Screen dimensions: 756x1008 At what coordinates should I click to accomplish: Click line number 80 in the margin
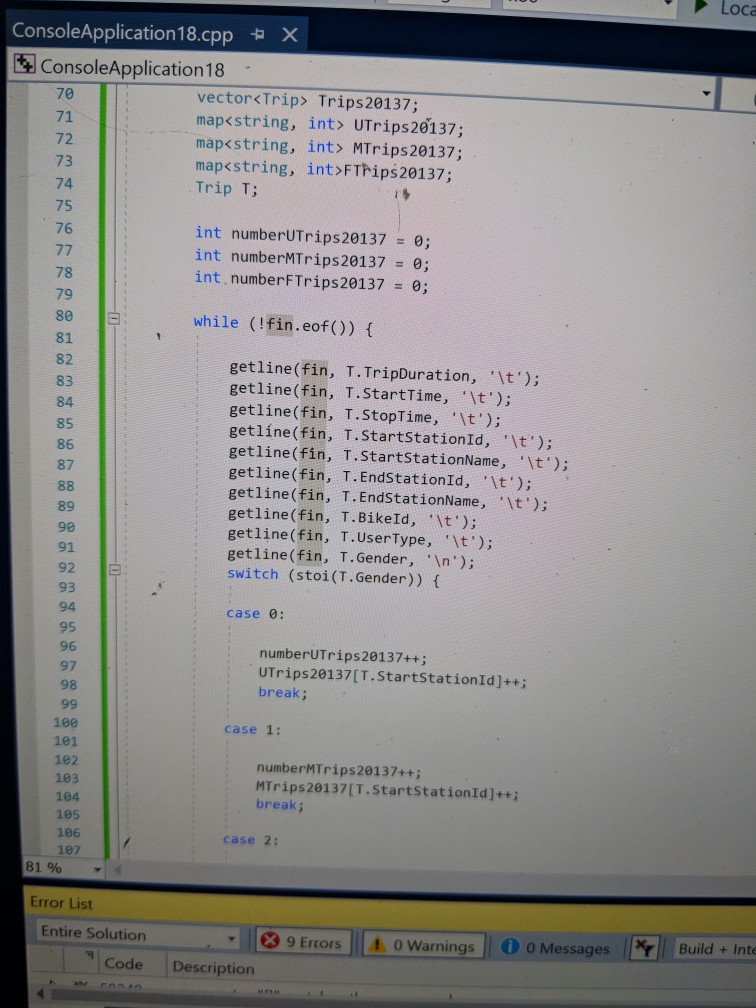coord(64,316)
